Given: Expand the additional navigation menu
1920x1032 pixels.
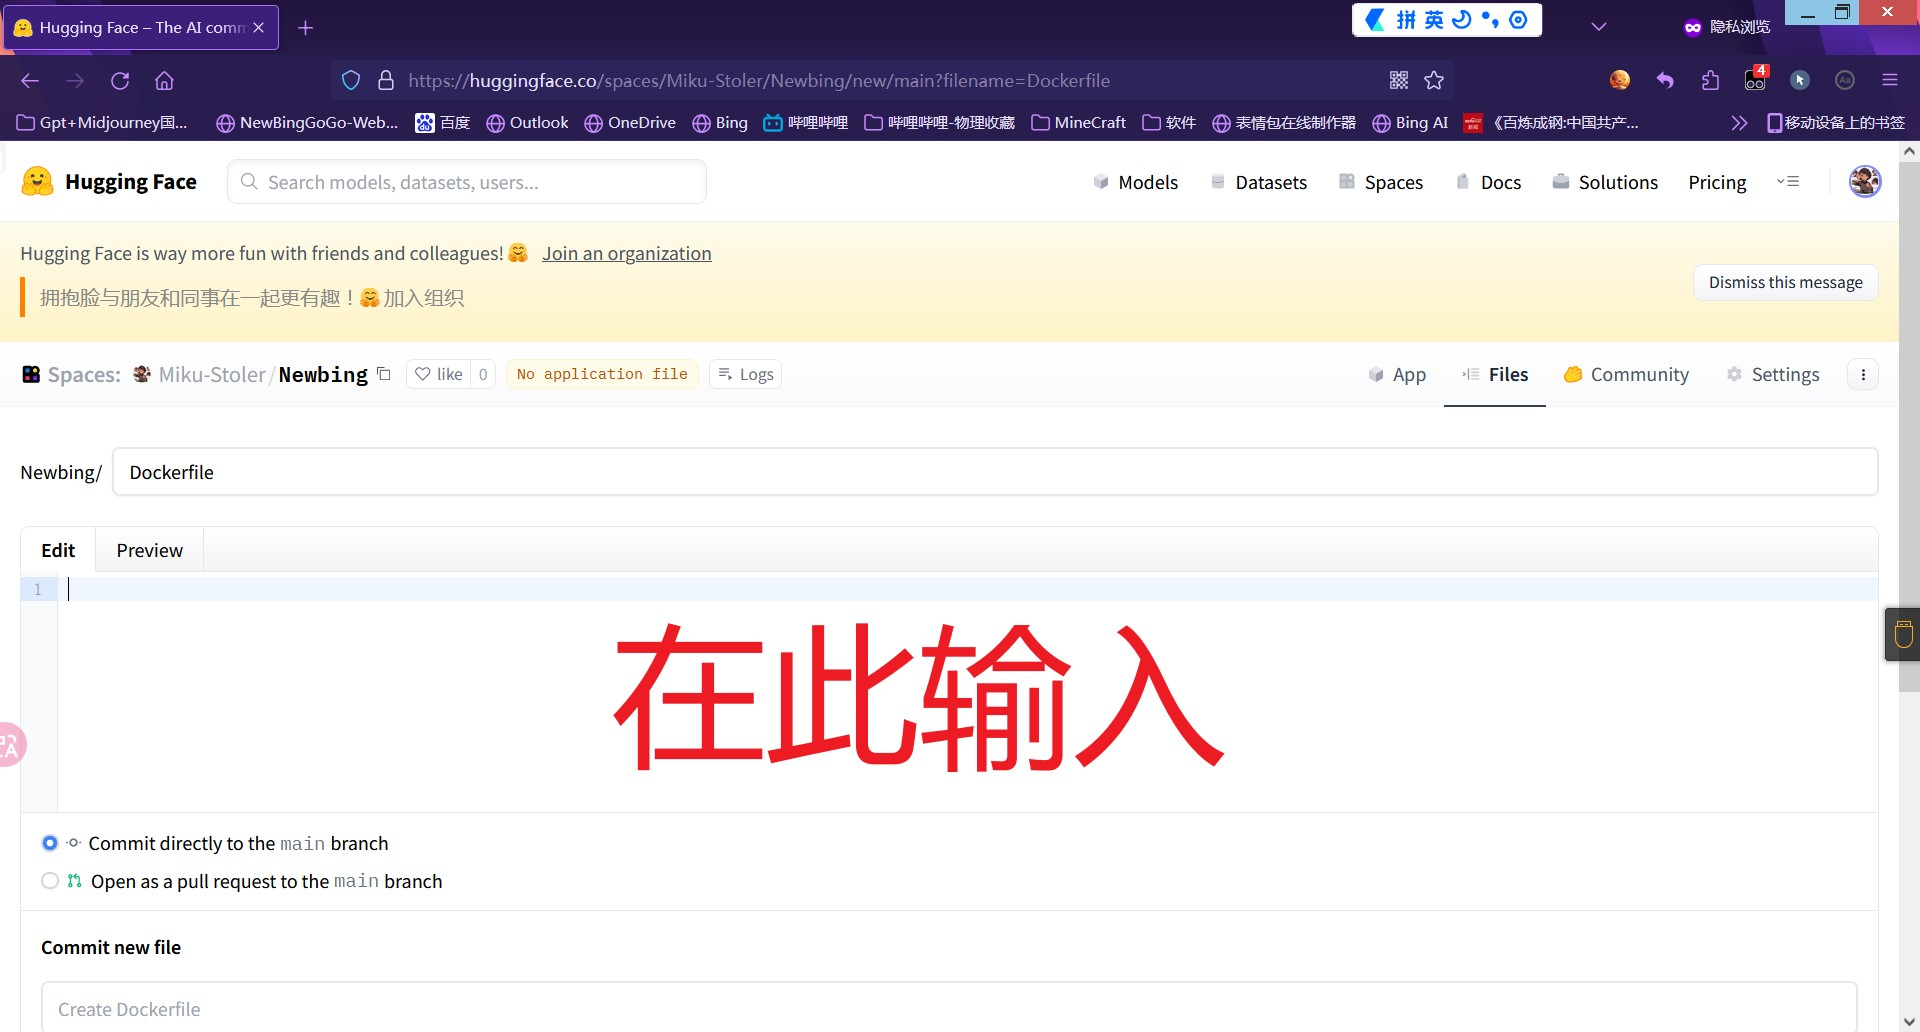Looking at the screenshot, I should [x=1788, y=182].
